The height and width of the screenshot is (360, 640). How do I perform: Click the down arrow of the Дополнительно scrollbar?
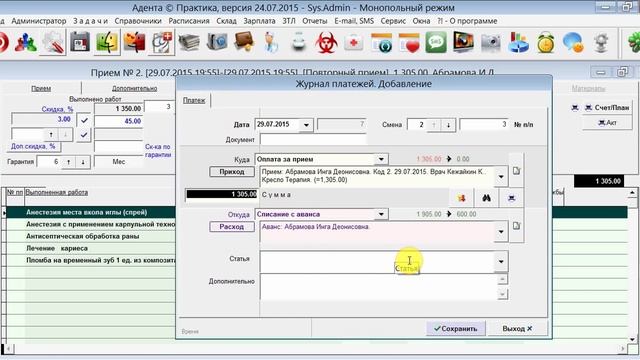coord(502,294)
